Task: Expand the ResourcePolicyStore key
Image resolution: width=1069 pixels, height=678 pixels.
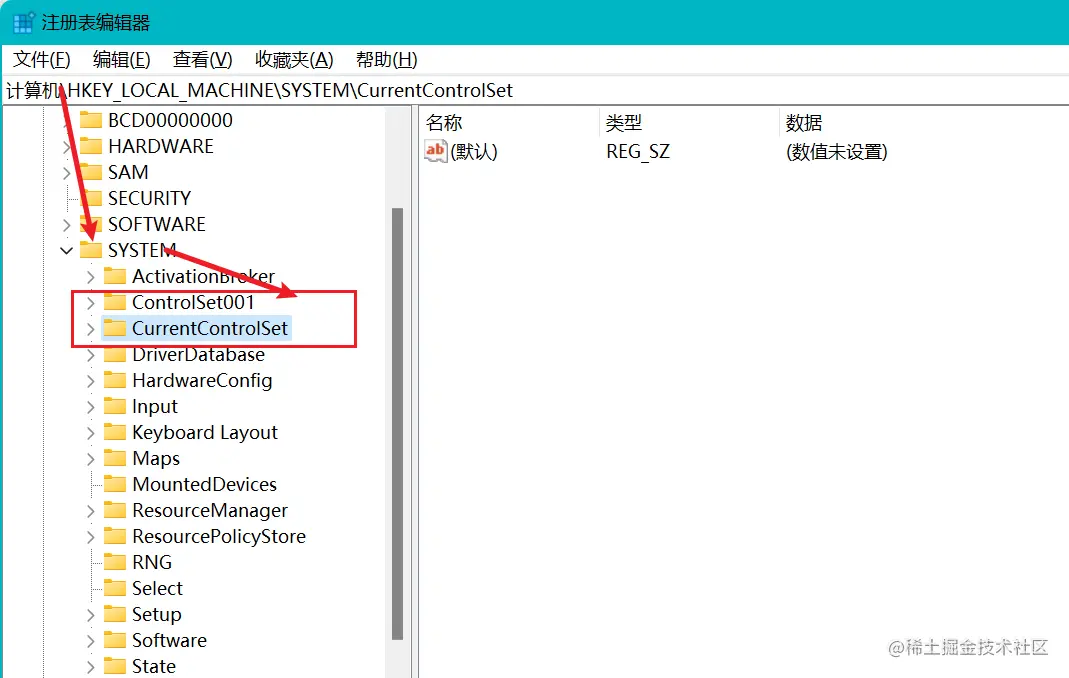Action: [91, 537]
